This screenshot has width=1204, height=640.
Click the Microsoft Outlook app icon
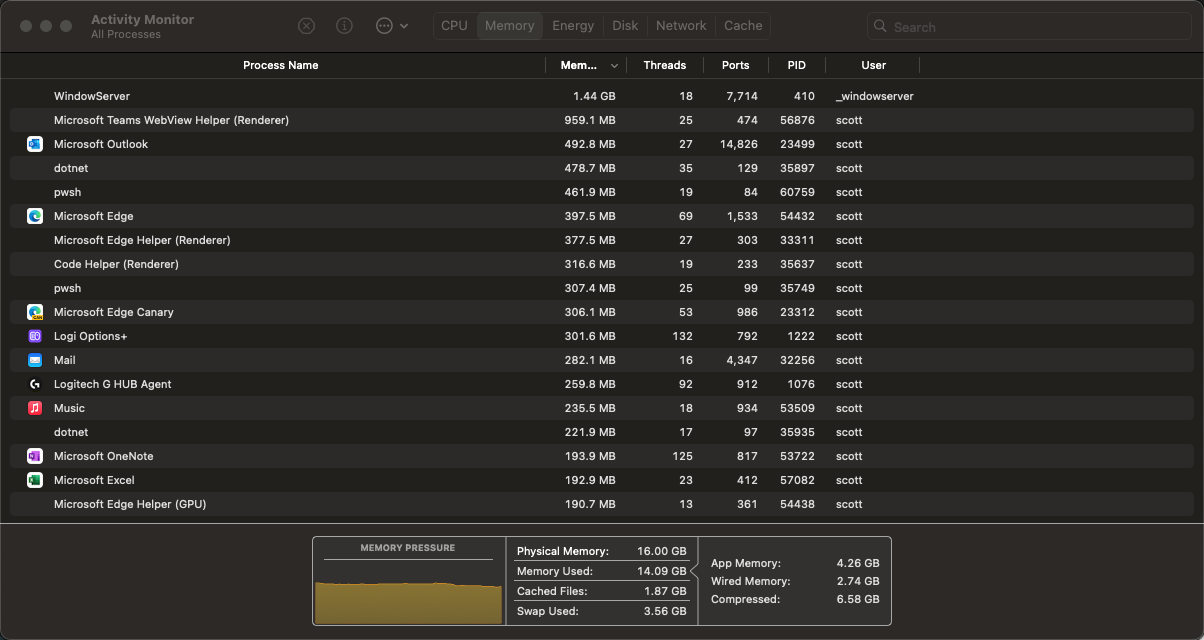[35, 144]
